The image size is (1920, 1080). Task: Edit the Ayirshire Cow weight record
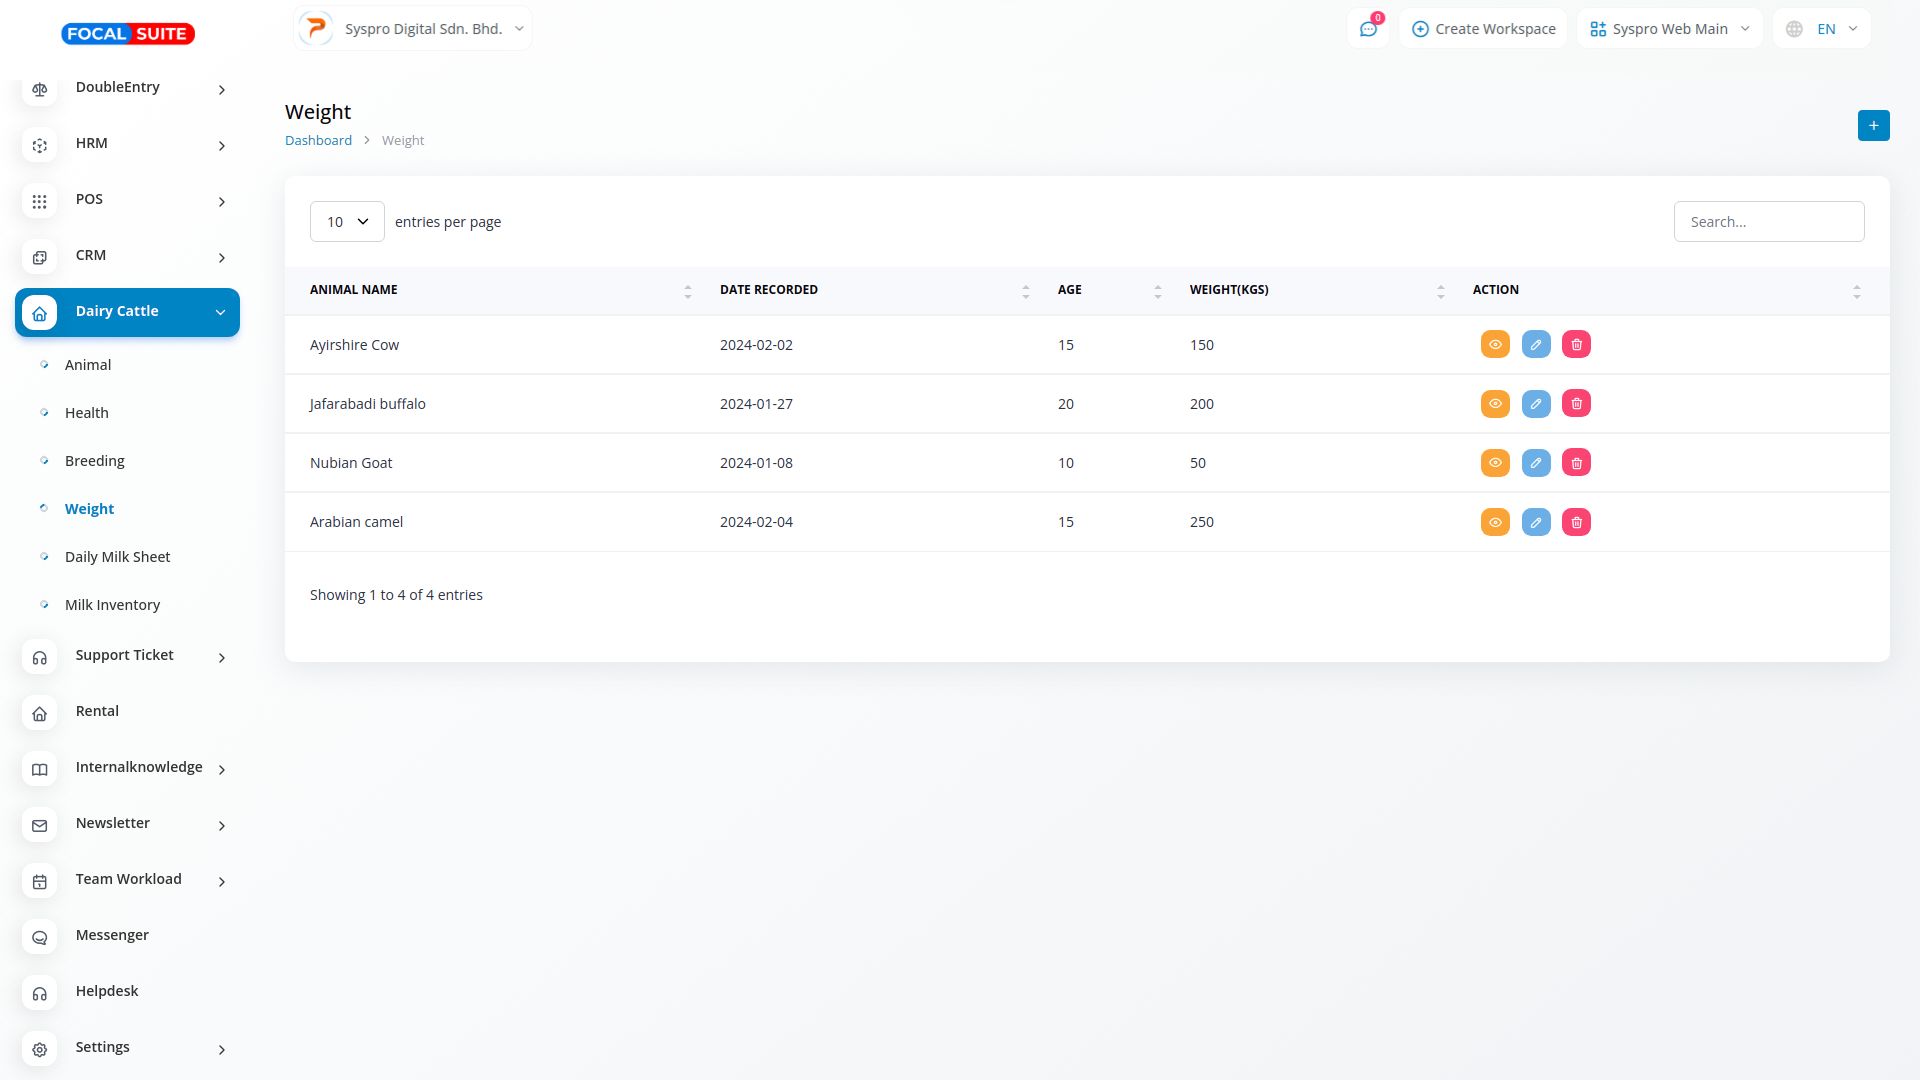coord(1536,345)
